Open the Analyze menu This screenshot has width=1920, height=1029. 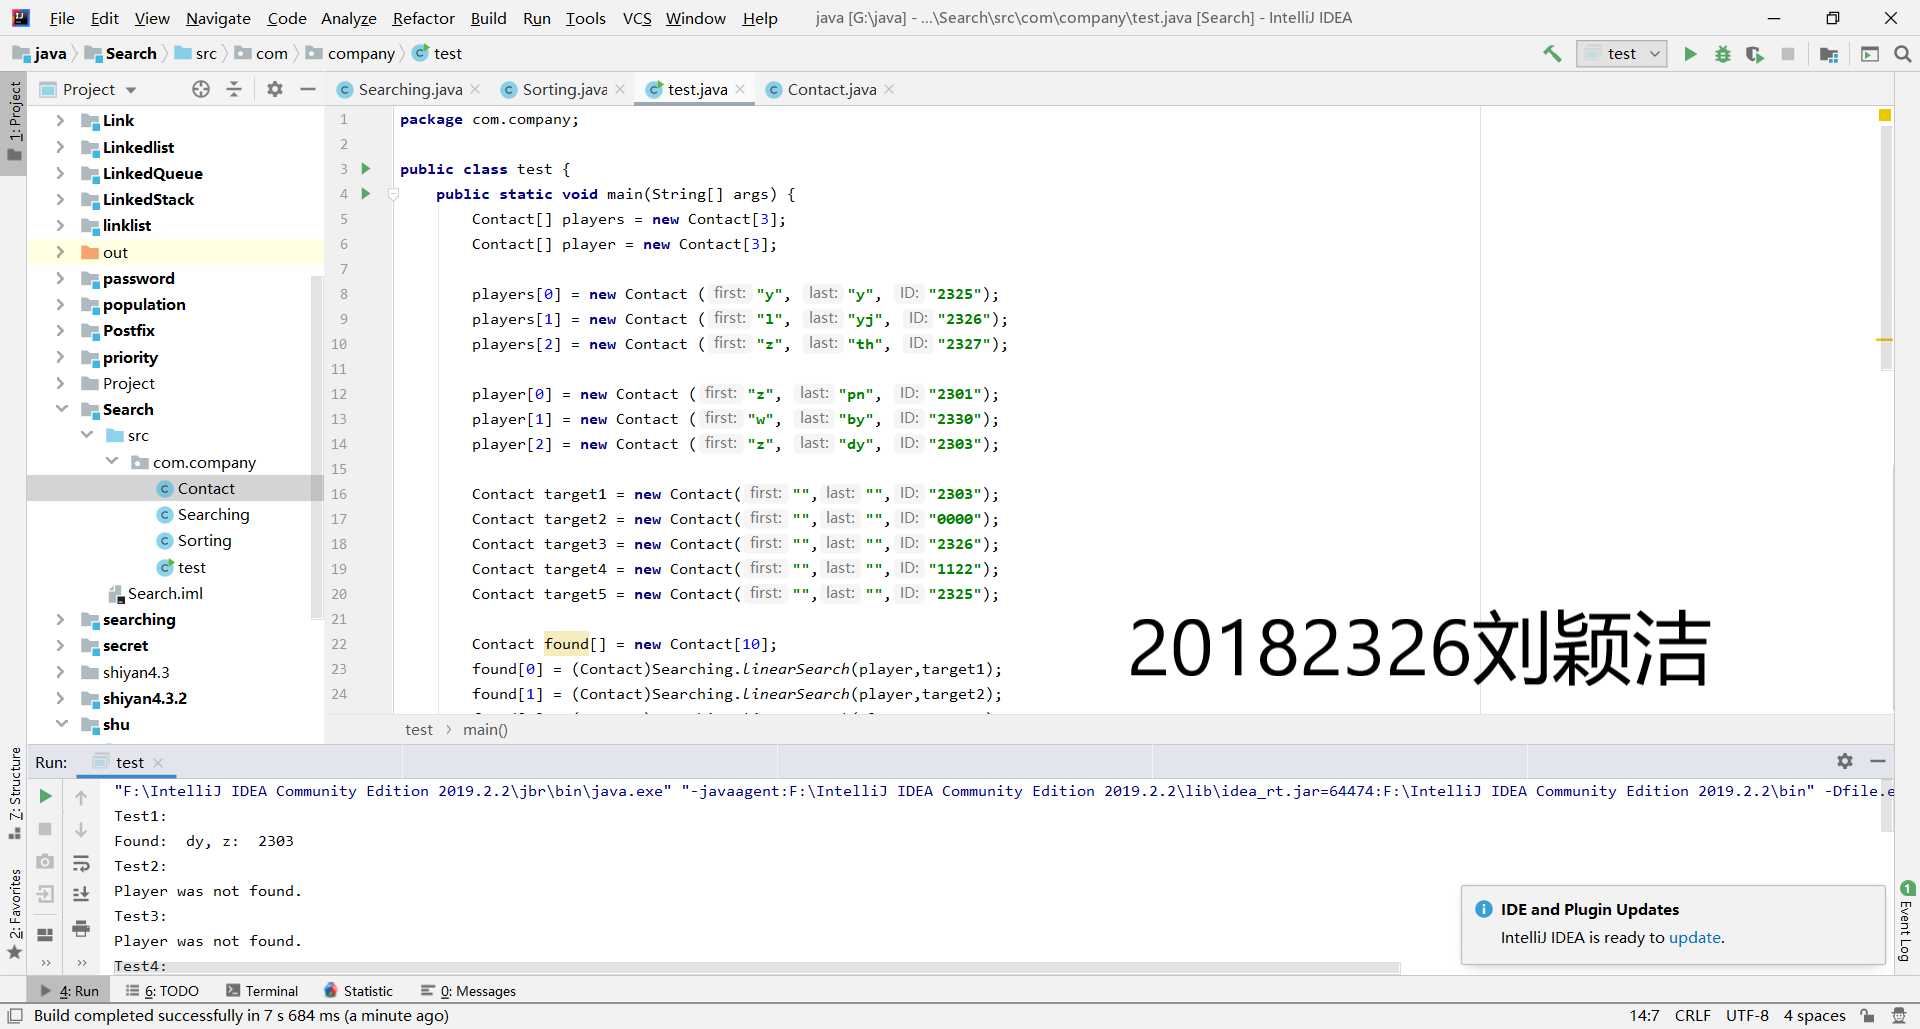[x=348, y=18]
